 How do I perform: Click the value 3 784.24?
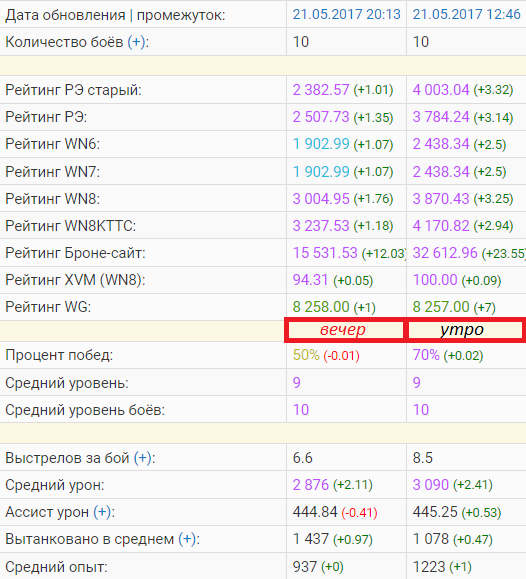coord(441,117)
